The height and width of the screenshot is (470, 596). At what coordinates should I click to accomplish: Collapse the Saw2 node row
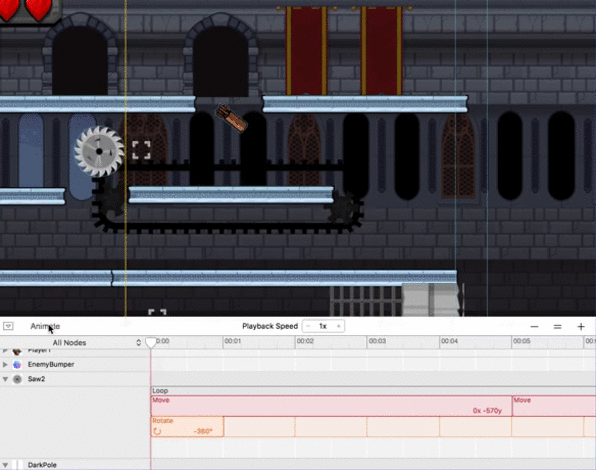coord(5,379)
